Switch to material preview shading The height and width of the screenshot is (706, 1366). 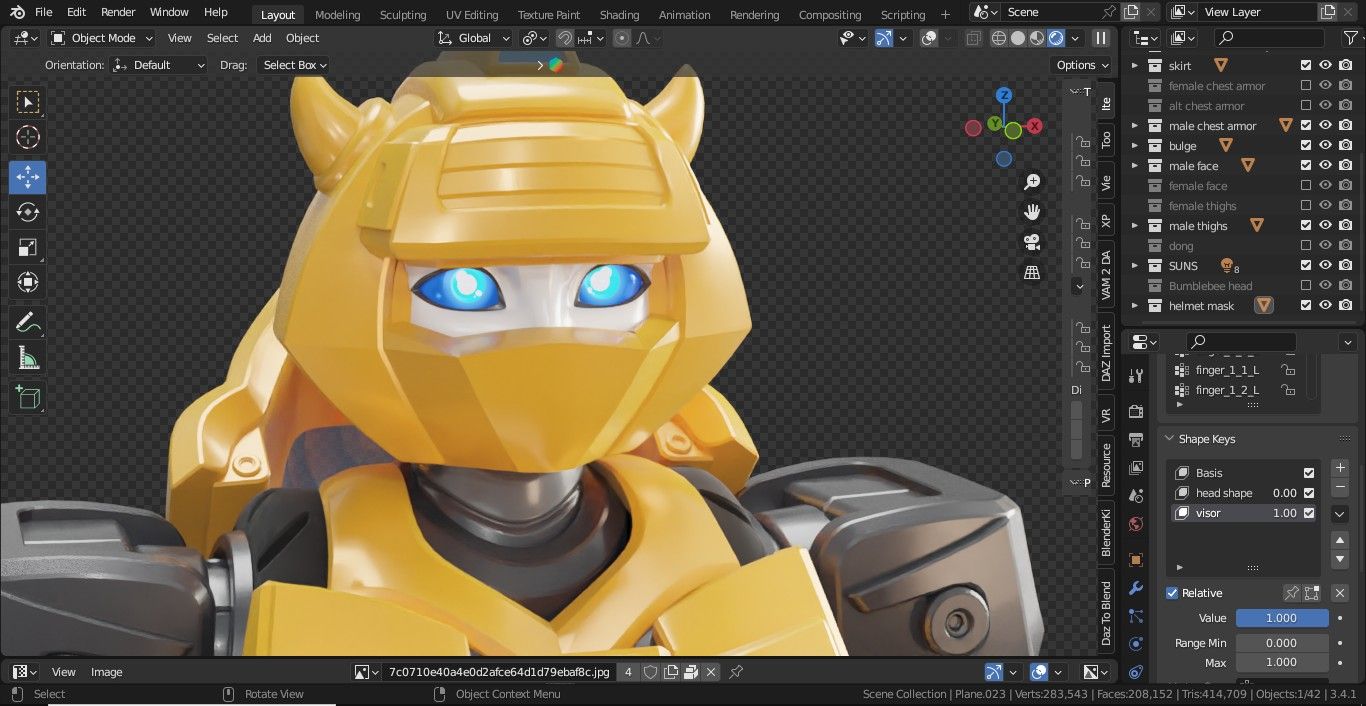pos(1037,38)
